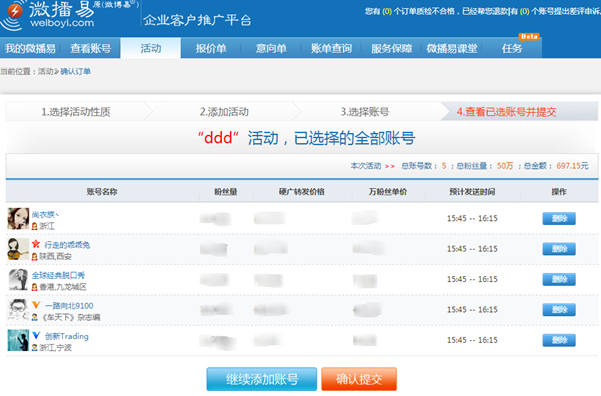The image size is (601, 396).
Task: Click avatar of the 陕西,西安 account
Action: click(18, 249)
